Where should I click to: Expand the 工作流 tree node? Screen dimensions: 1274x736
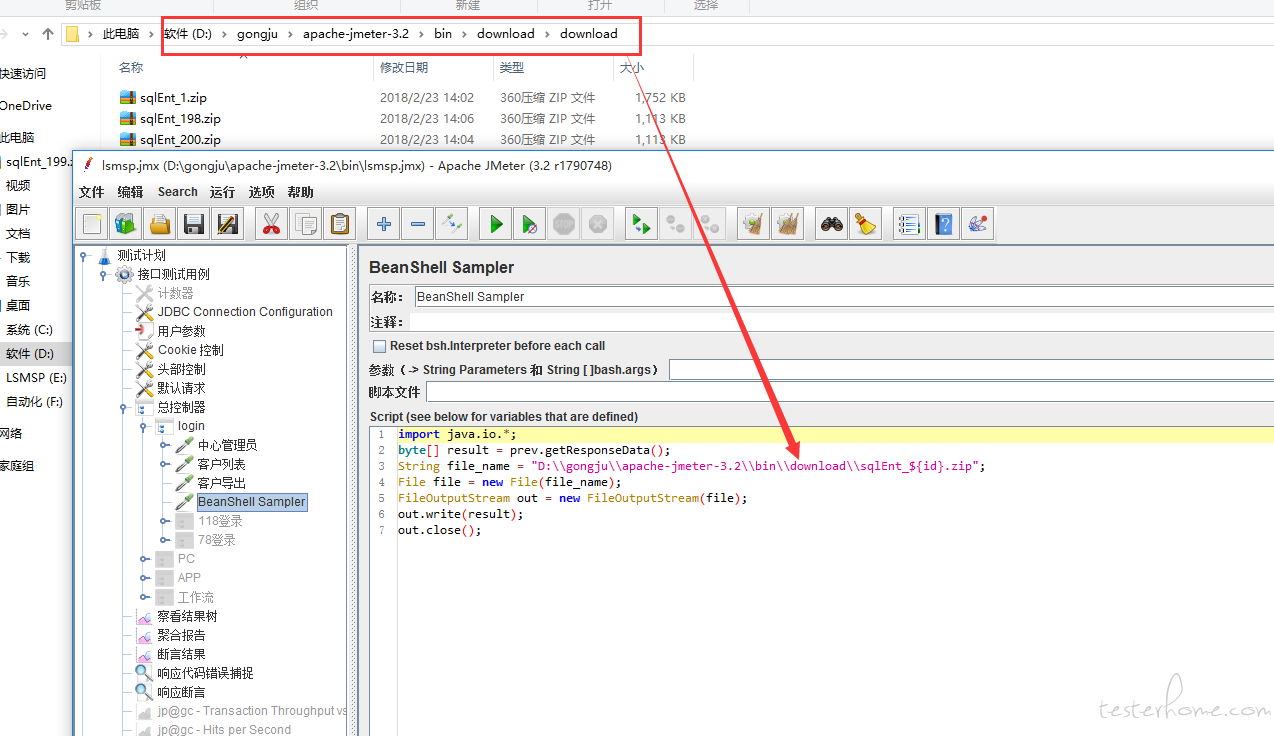(x=144, y=598)
